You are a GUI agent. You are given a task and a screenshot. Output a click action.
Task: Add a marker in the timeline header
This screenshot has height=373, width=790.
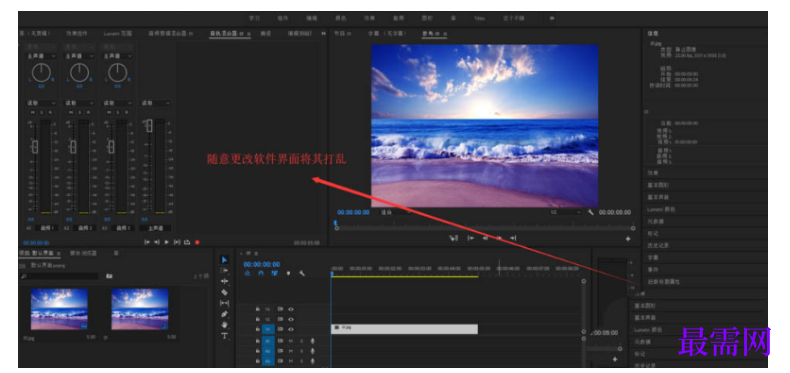[x=288, y=273]
